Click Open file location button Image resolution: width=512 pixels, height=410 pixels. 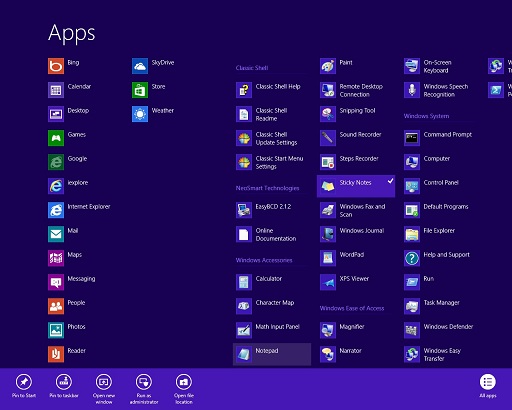[x=184, y=389]
